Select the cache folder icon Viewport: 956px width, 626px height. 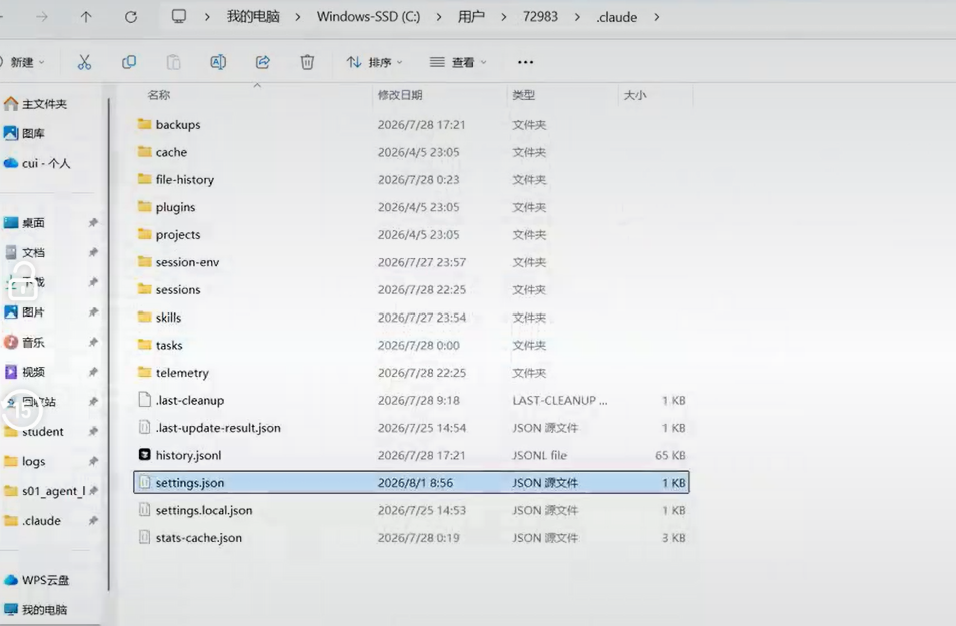144,152
